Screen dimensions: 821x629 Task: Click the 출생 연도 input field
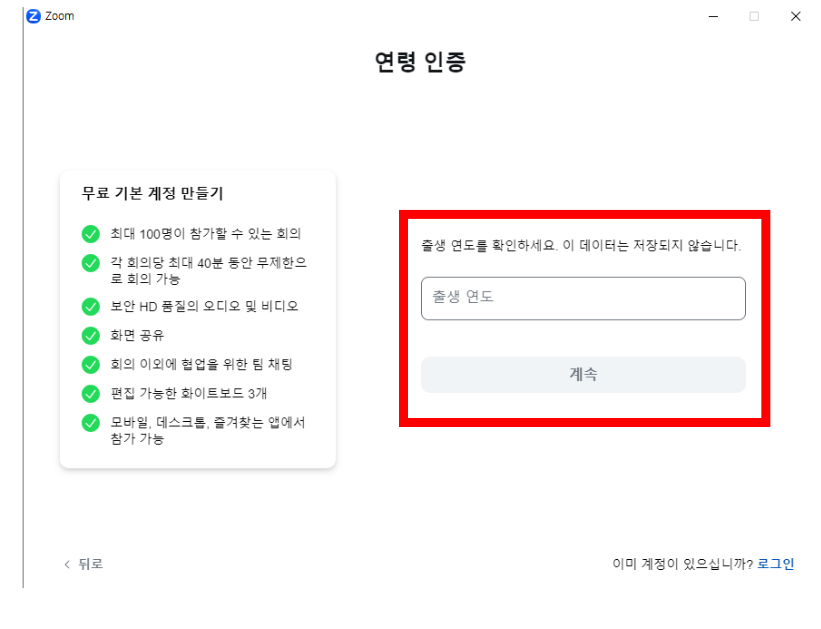[583, 298]
